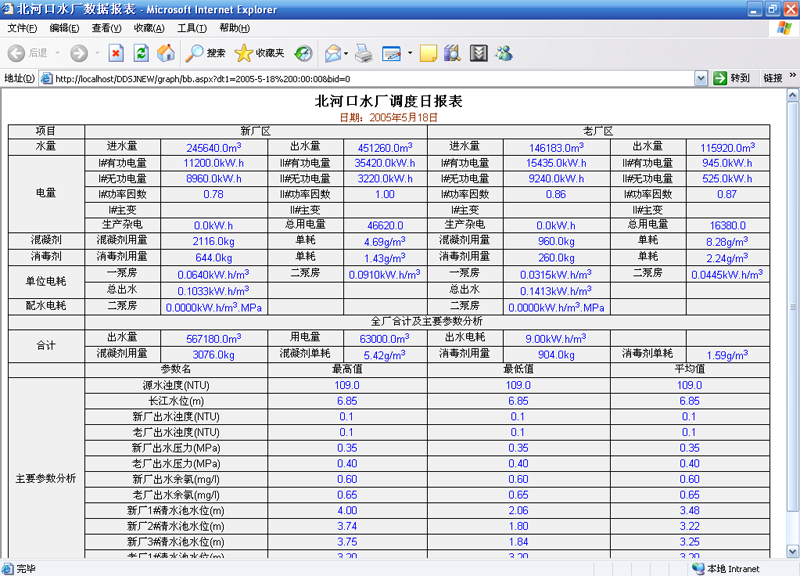Open the Forward button history dropdown
The image size is (800, 576).
point(97,53)
